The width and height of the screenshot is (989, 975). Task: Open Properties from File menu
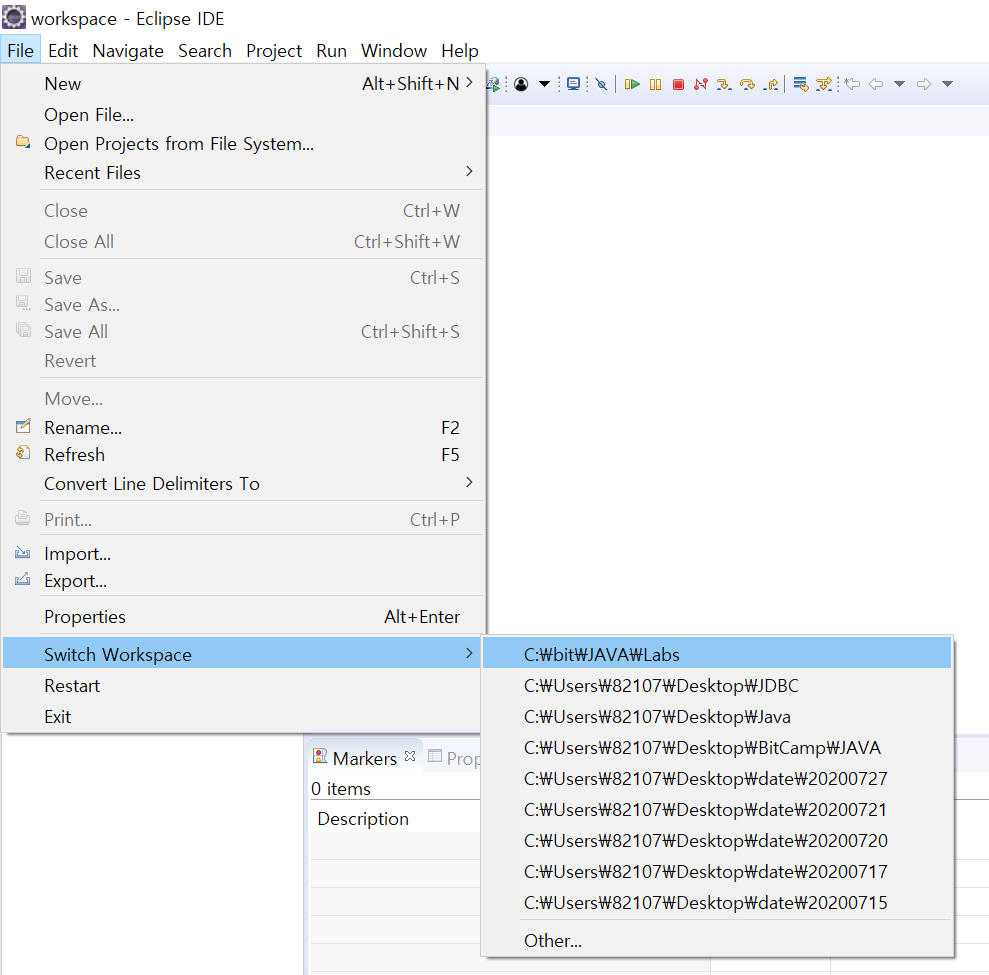coord(243,617)
